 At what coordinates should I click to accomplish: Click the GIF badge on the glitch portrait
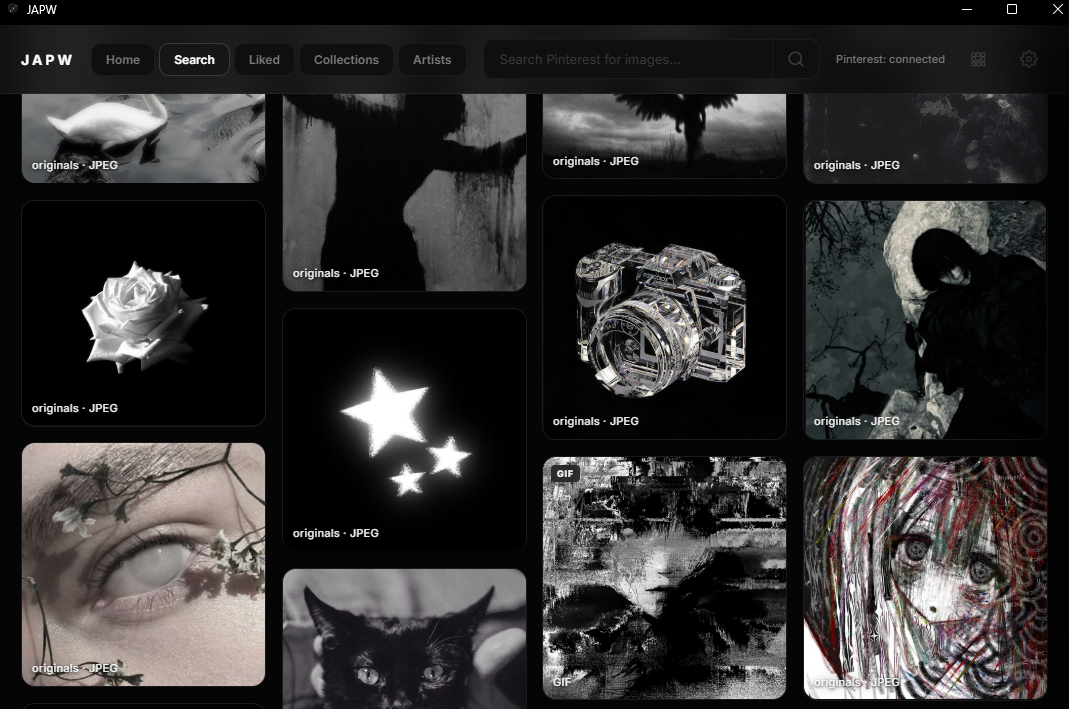click(566, 473)
